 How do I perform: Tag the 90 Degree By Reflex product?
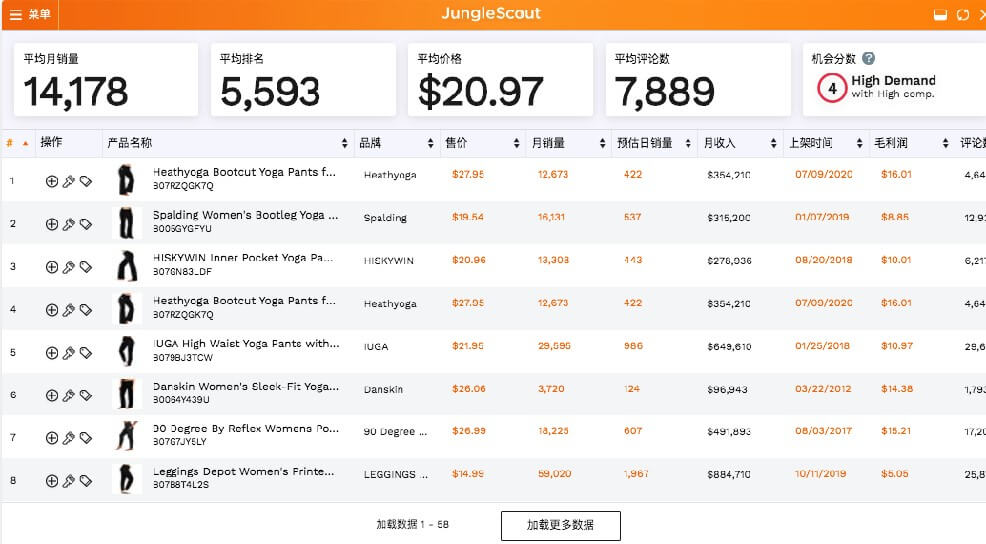point(86,438)
